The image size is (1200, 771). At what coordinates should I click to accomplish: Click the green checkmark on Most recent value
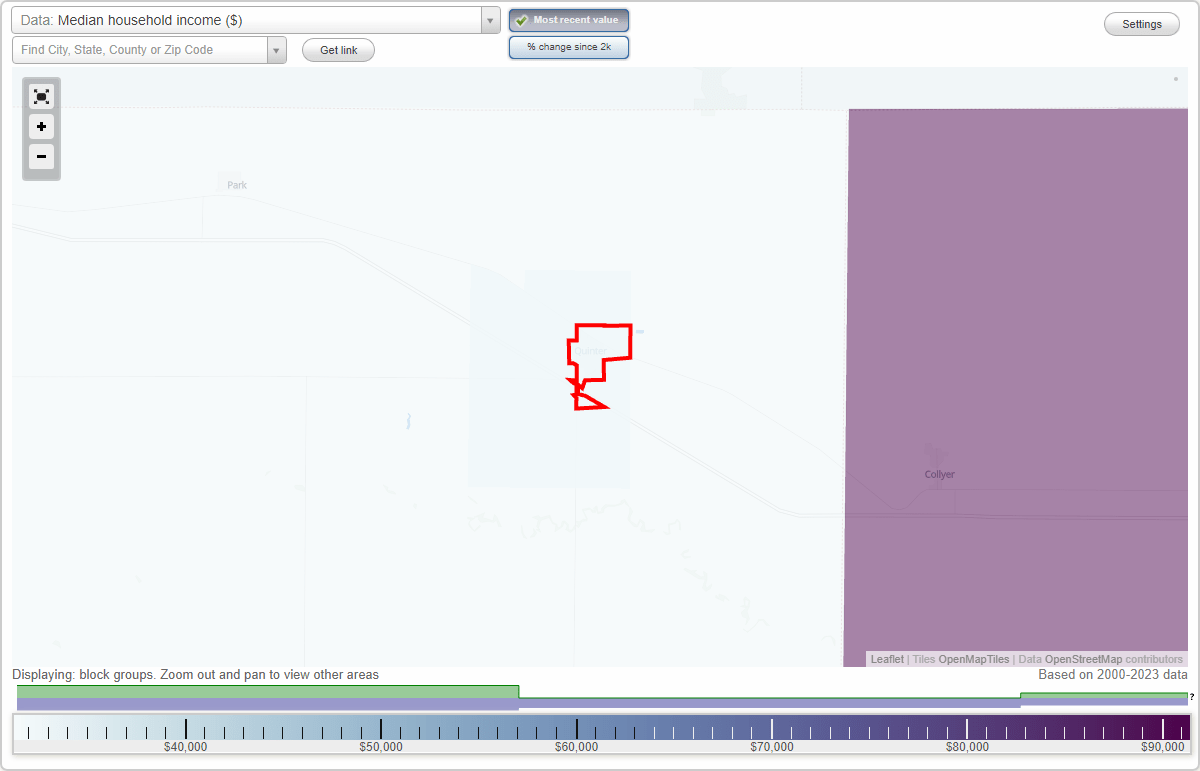pos(522,19)
